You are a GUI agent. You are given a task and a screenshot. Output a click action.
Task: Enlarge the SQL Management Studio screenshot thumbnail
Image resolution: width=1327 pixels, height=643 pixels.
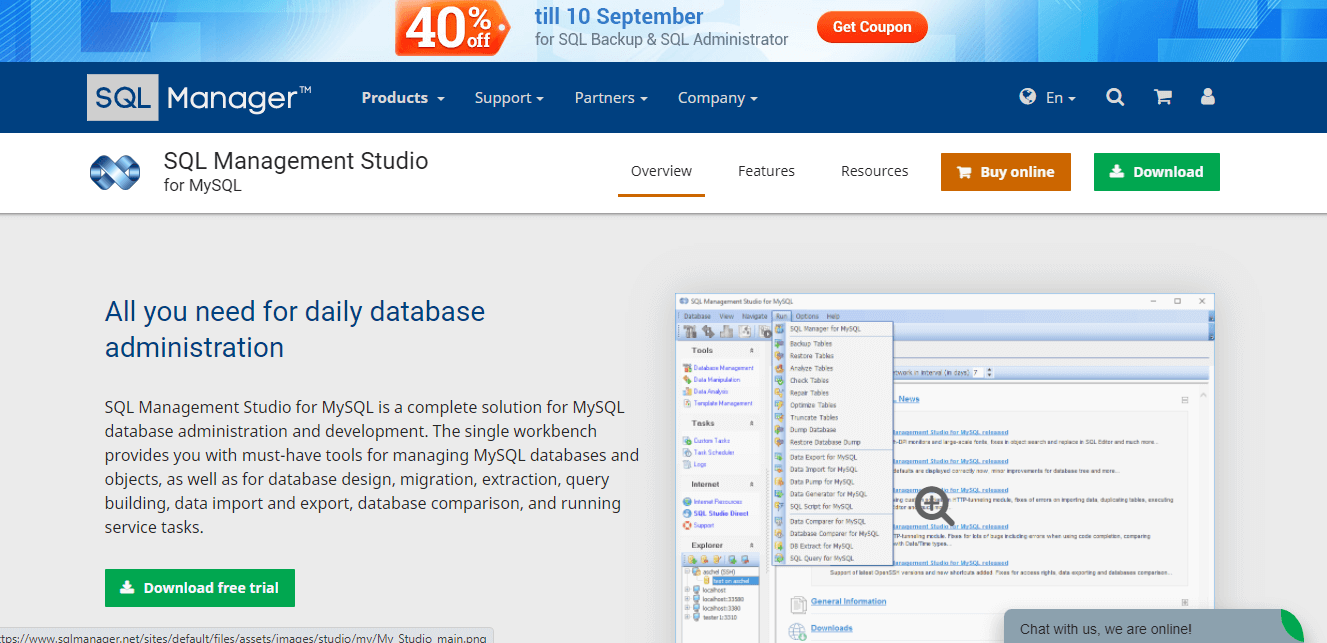(944, 468)
